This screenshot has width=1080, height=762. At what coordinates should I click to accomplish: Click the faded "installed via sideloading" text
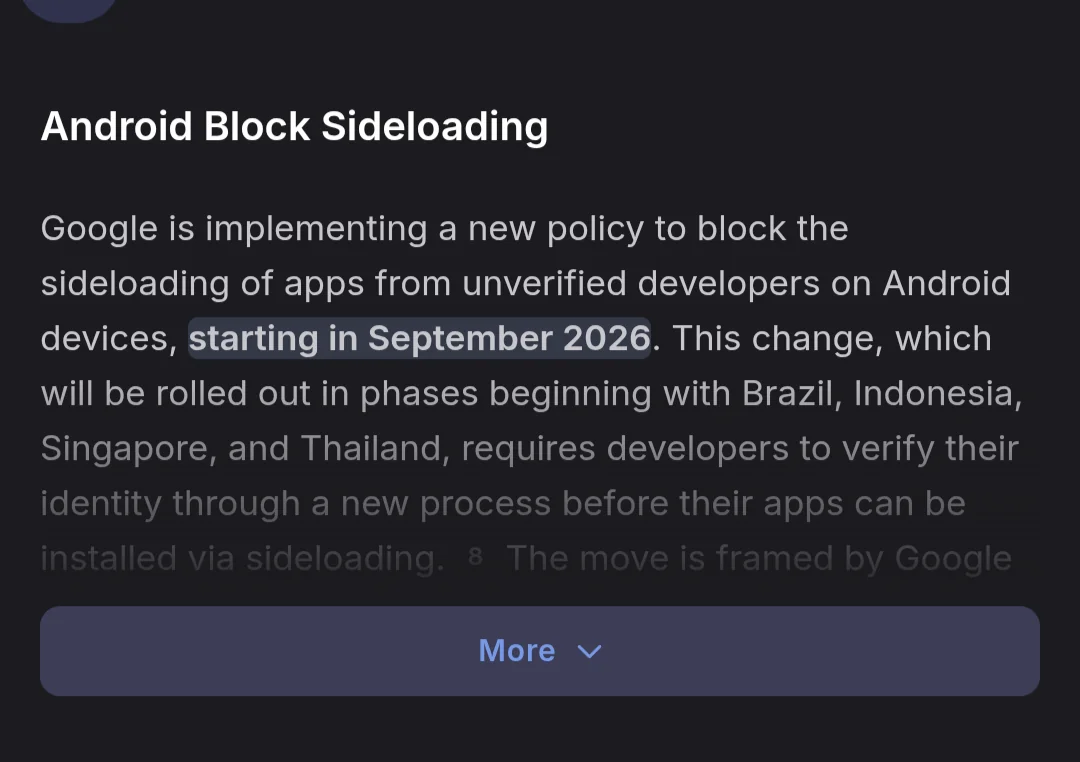(242, 558)
